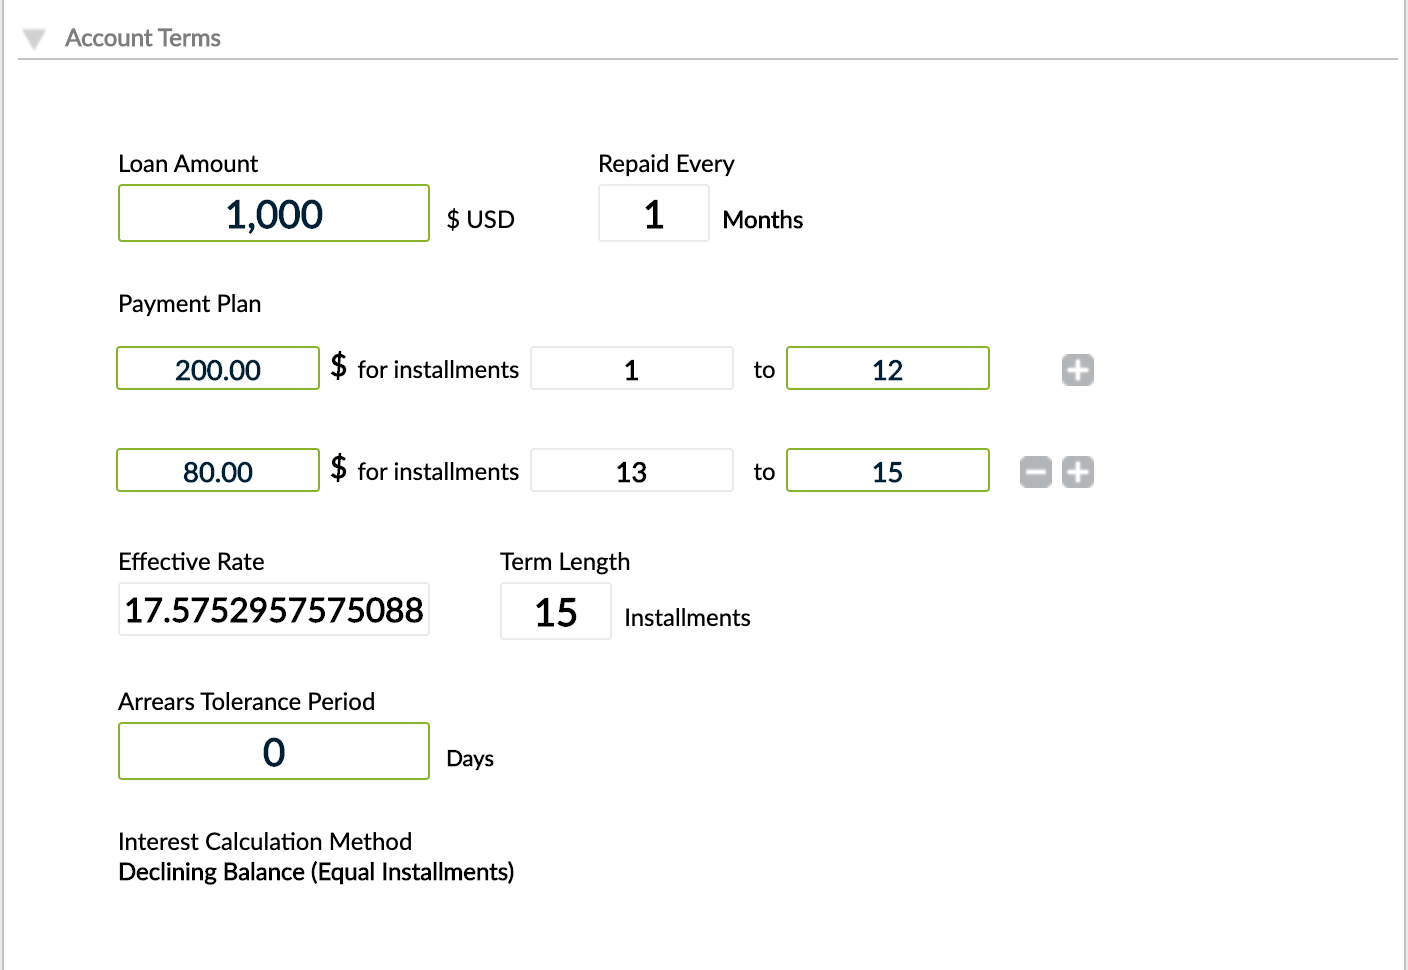Click the Loan Amount label
Viewport: 1408px width, 970px height.
[187, 163]
